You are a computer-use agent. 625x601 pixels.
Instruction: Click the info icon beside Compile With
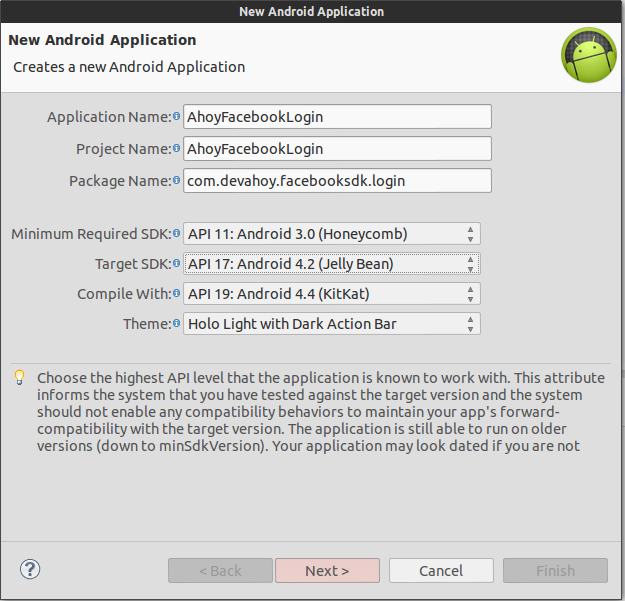point(176,293)
